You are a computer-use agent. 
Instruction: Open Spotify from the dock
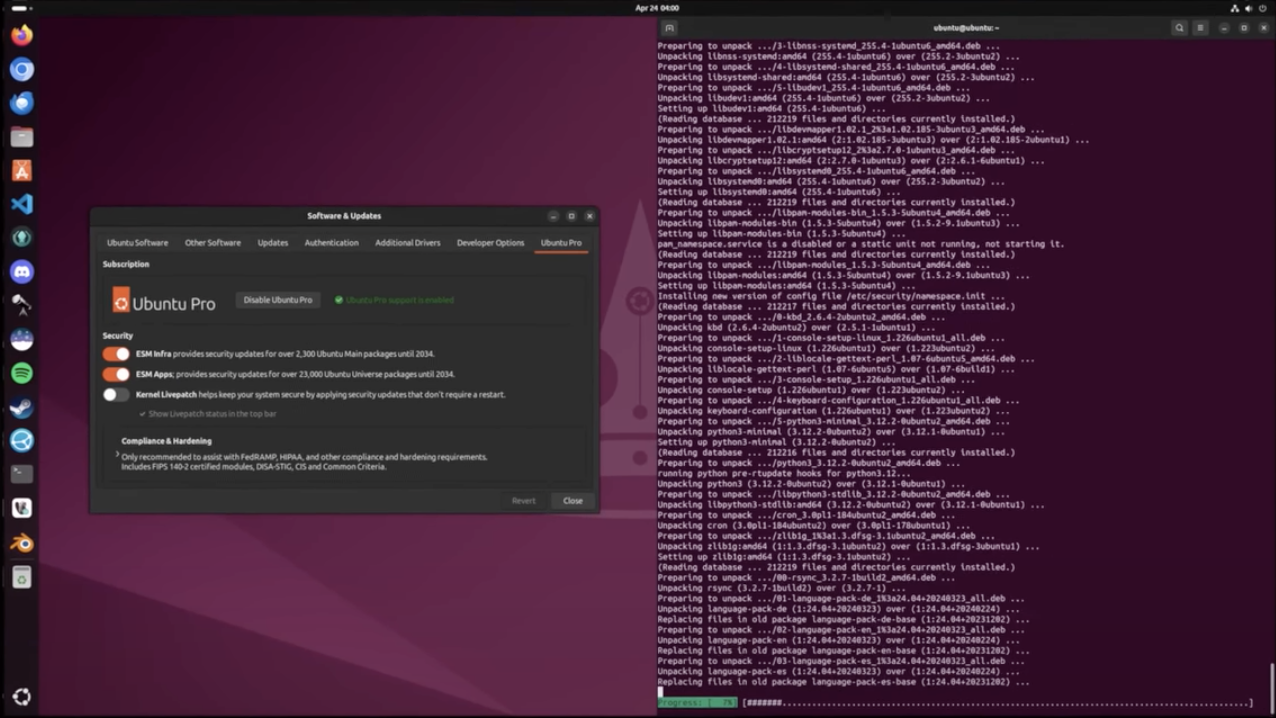tap(22, 373)
